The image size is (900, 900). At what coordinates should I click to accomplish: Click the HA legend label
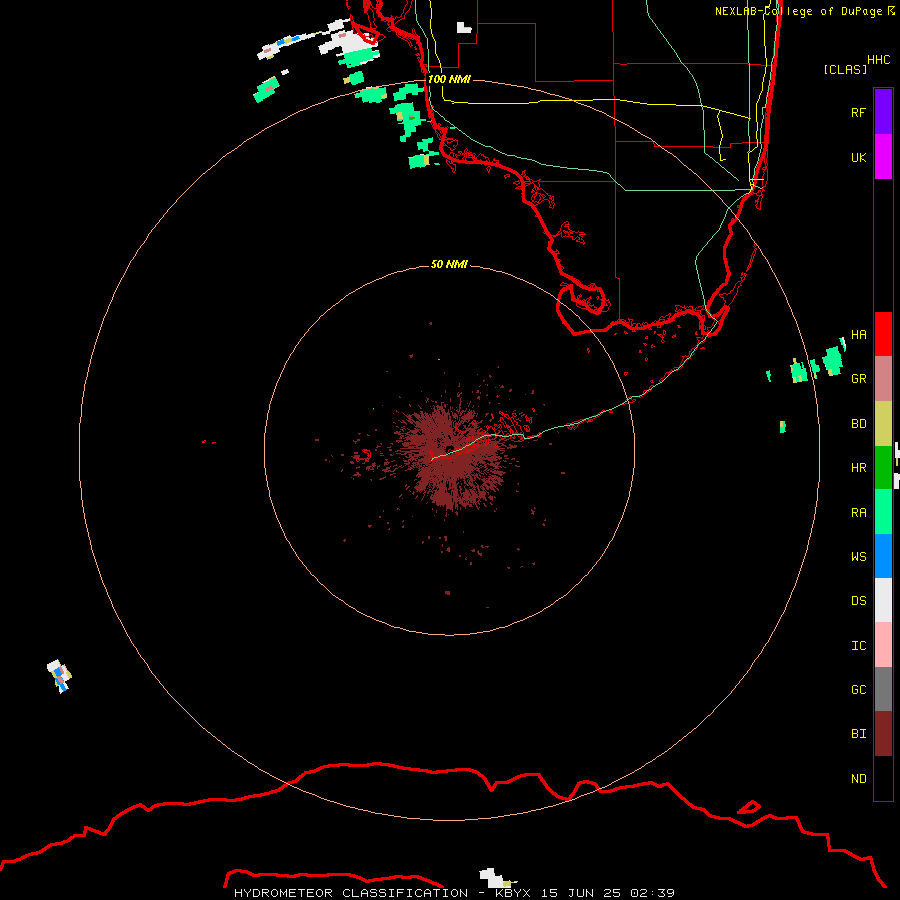coord(858,335)
